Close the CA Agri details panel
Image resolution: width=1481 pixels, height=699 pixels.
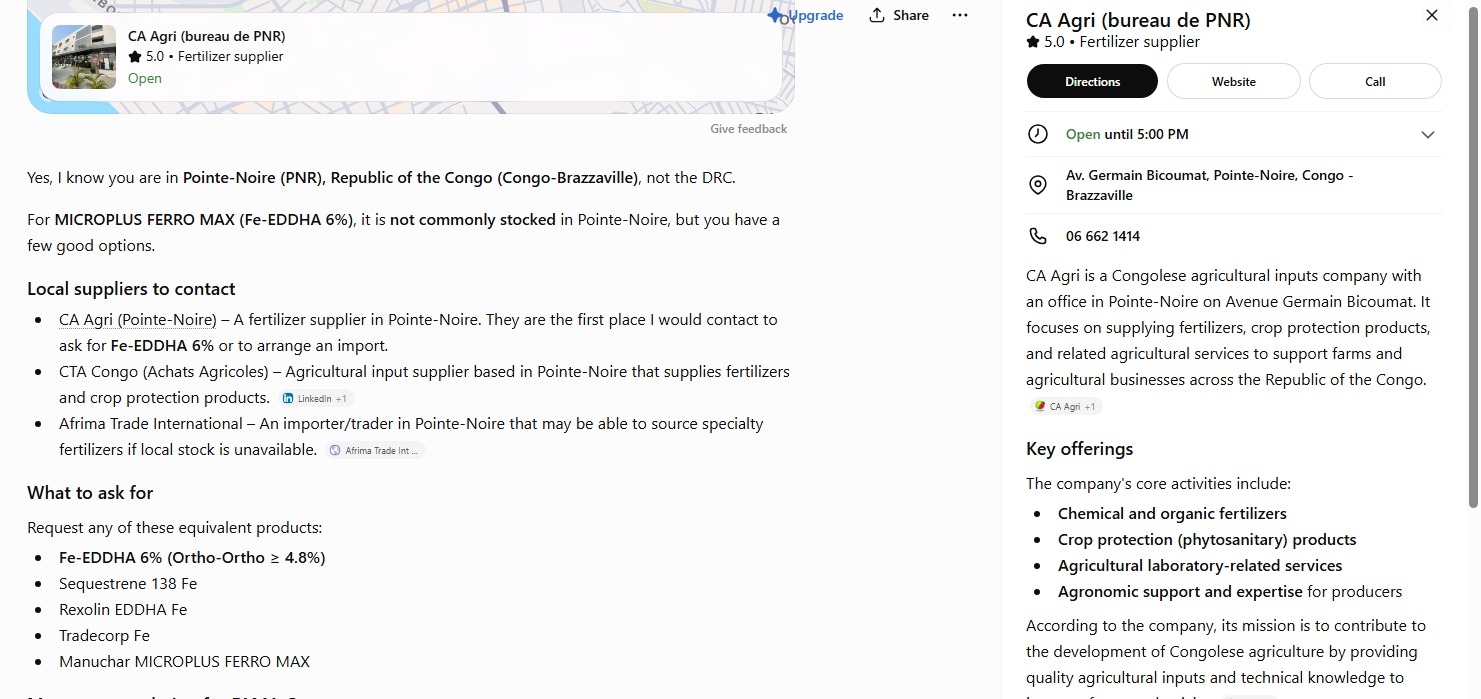click(1431, 15)
